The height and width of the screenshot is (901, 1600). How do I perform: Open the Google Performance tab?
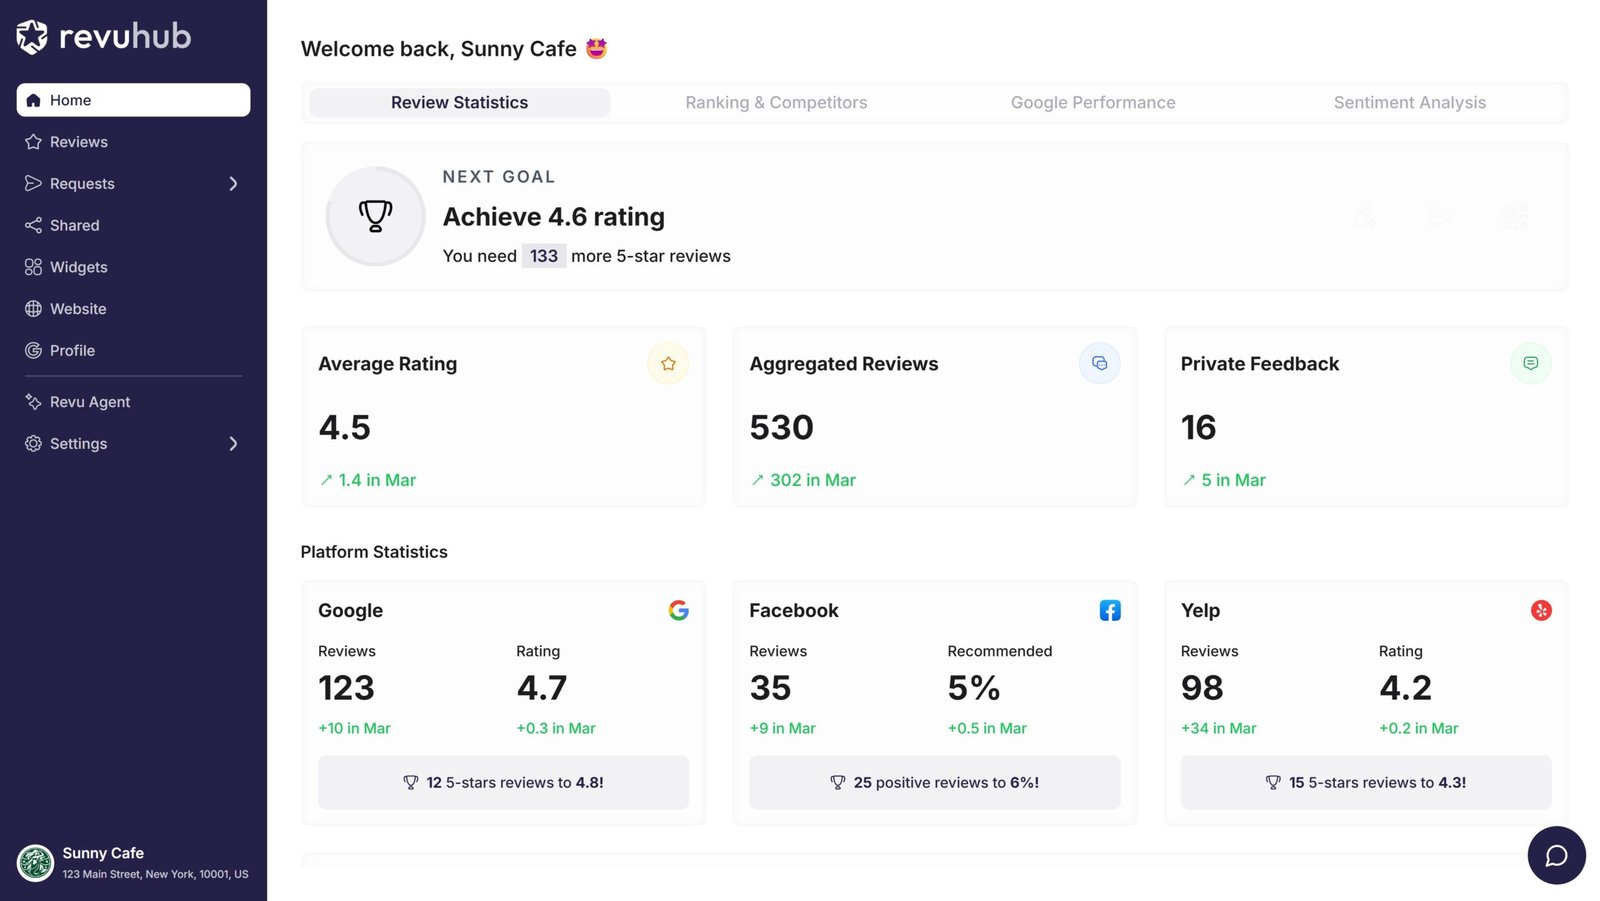point(1092,103)
